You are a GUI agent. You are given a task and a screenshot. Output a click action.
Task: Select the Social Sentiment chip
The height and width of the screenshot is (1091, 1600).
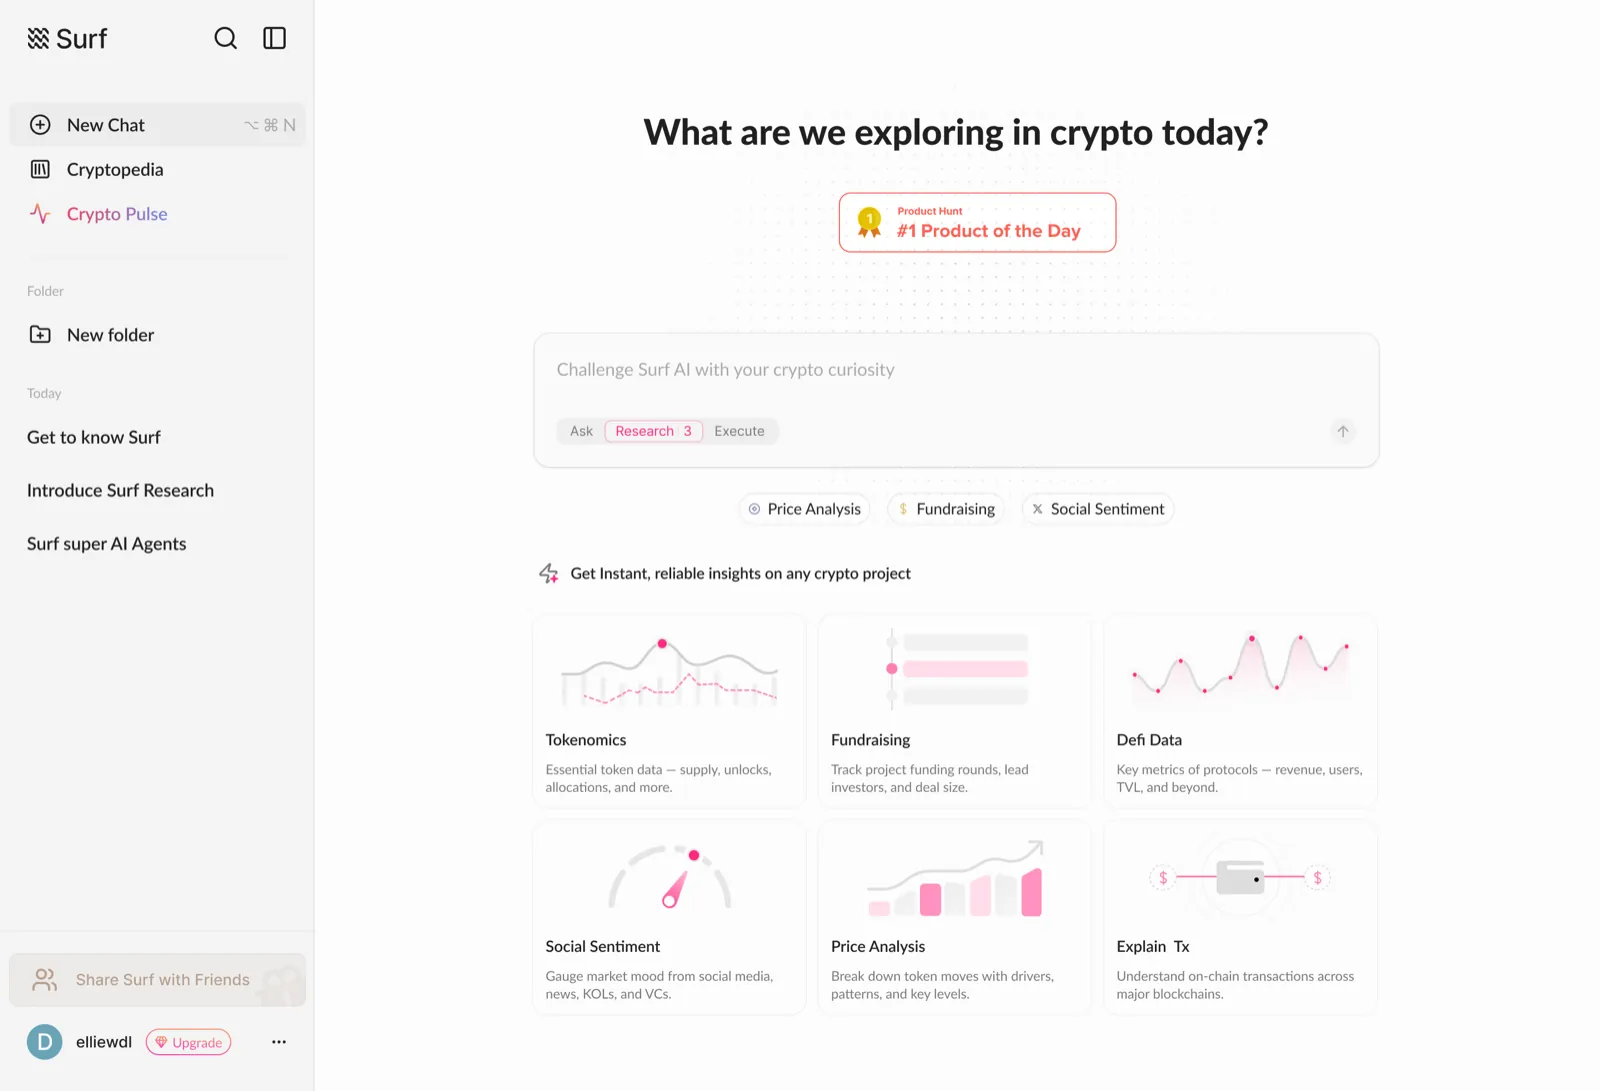(x=1098, y=509)
